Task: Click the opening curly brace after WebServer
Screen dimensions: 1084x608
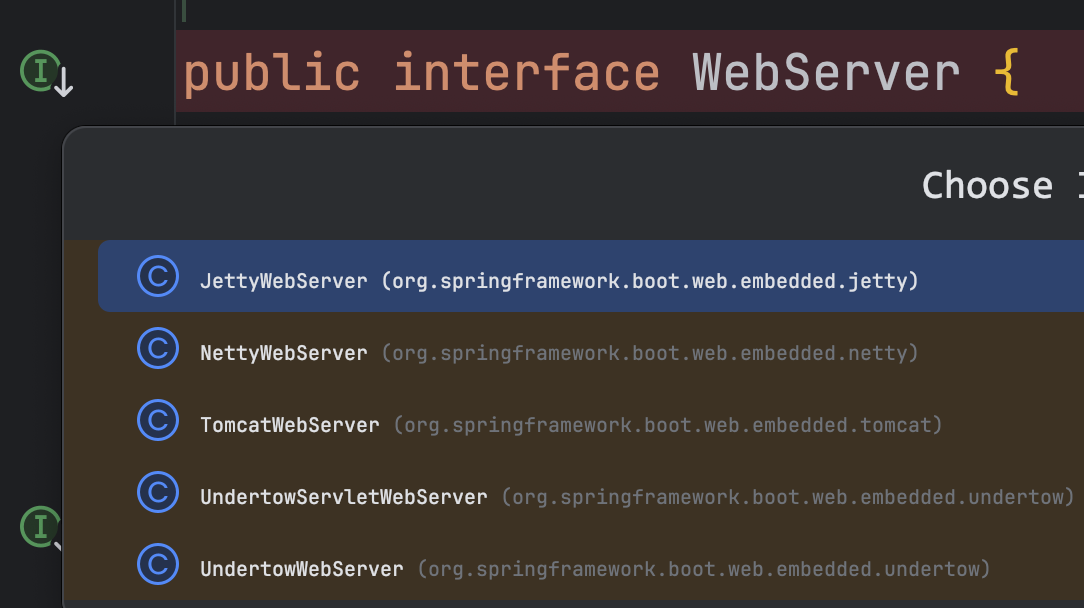Action: tap(1006, 75)
